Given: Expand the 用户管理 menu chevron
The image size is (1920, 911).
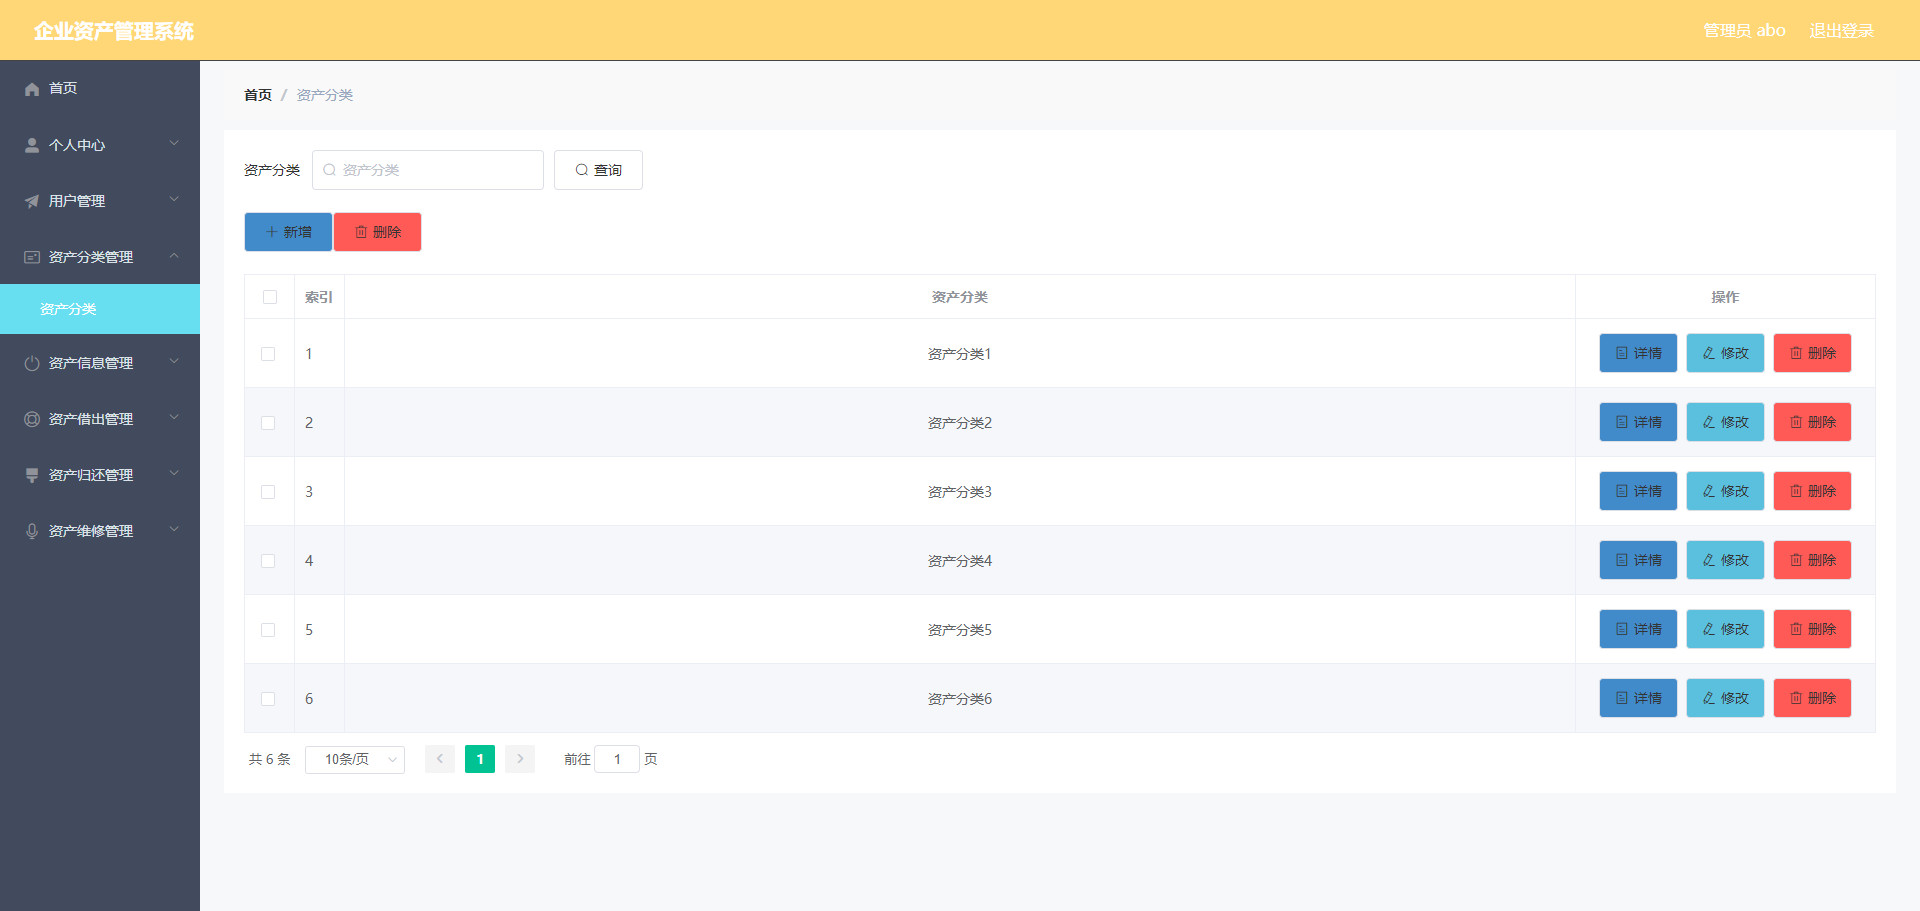Looking at the screenshot, I should pos(174,200).
